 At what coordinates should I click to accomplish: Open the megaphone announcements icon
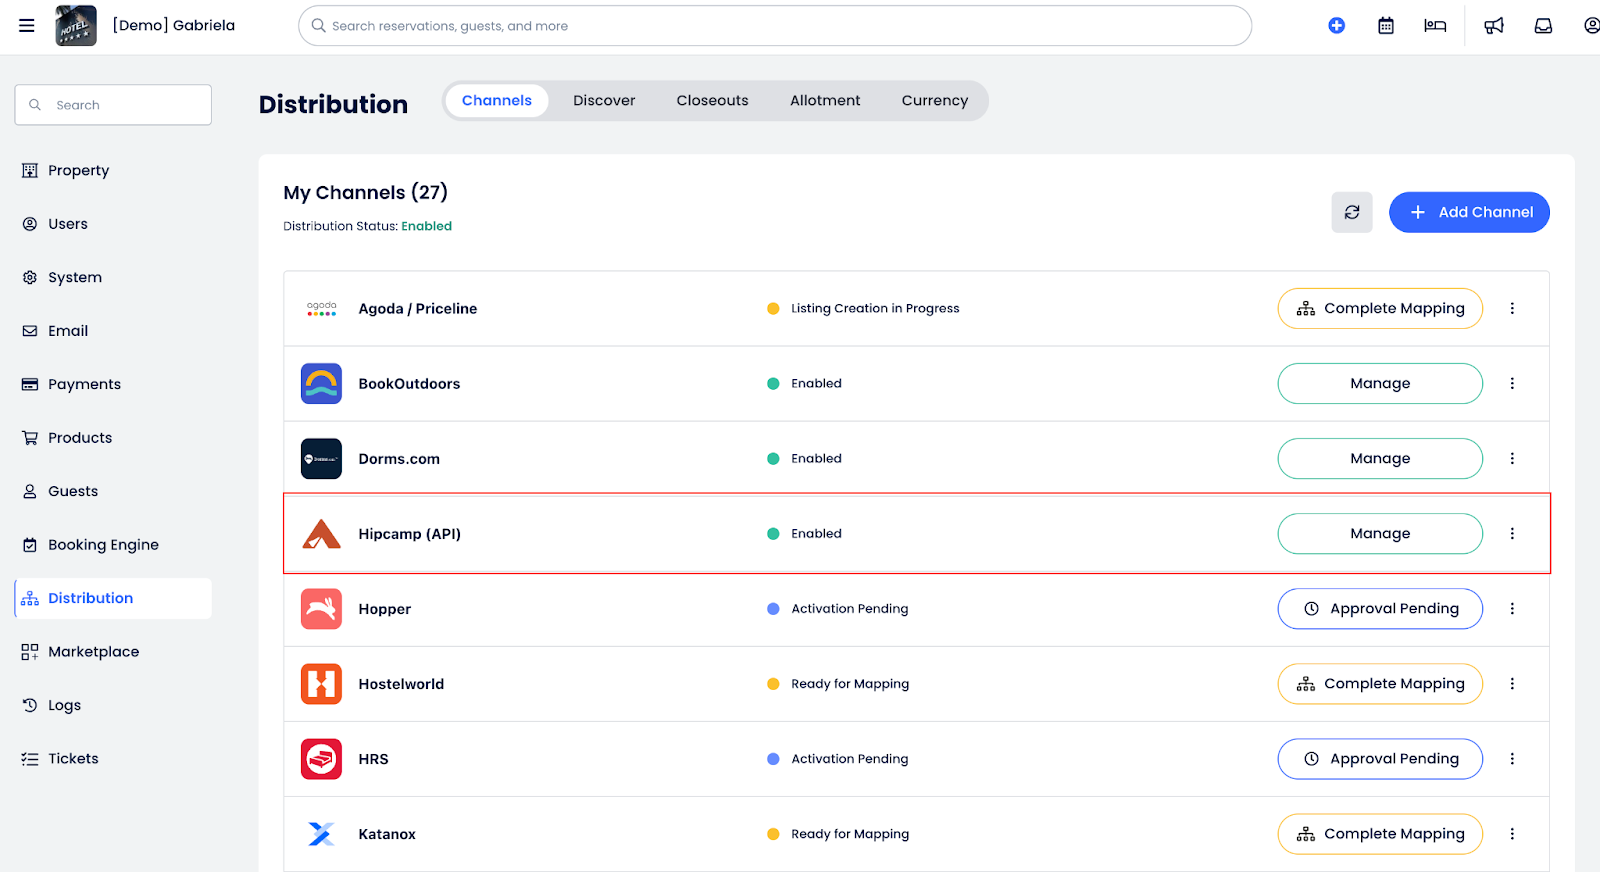[x=1494, y=26]
